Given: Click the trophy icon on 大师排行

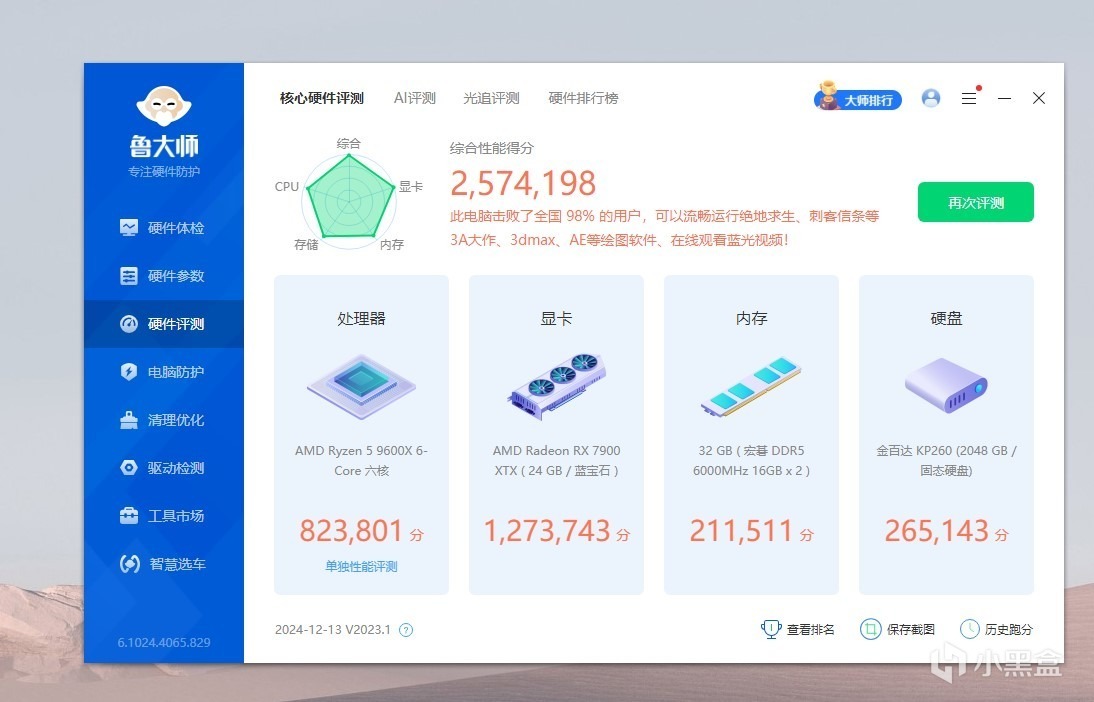Looking at the screenshot, I should (x=828, y=96).
